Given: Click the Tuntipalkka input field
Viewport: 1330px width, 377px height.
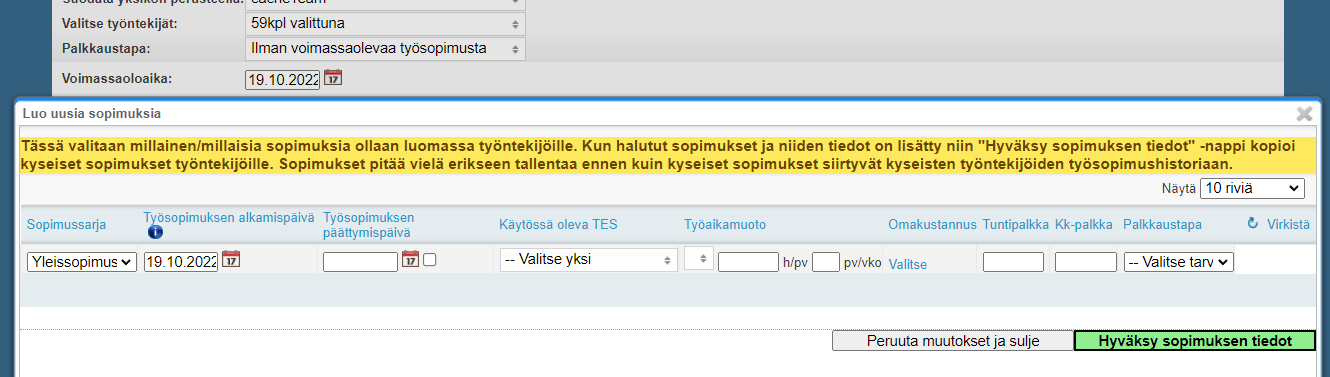Looking at the screenshot, I should point(1013,262).
